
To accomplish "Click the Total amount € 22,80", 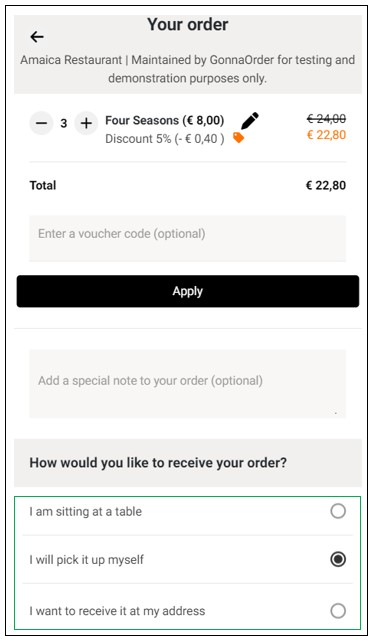I will pos(326,185).
